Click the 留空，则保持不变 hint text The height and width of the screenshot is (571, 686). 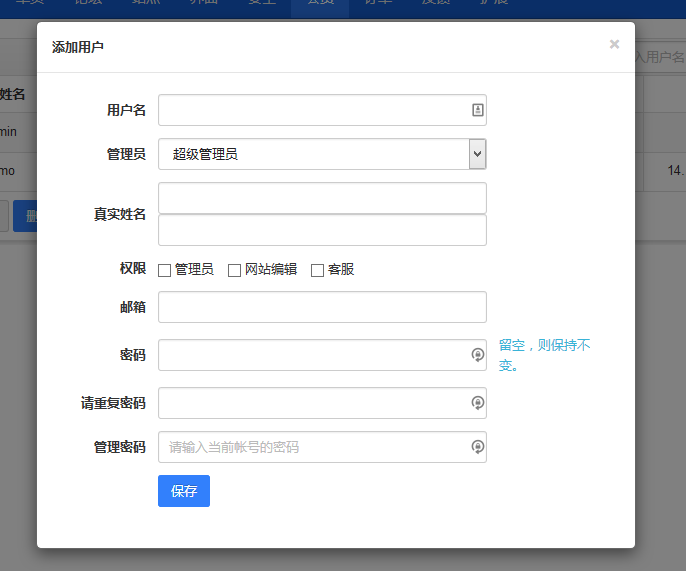(x=544, y=355)
